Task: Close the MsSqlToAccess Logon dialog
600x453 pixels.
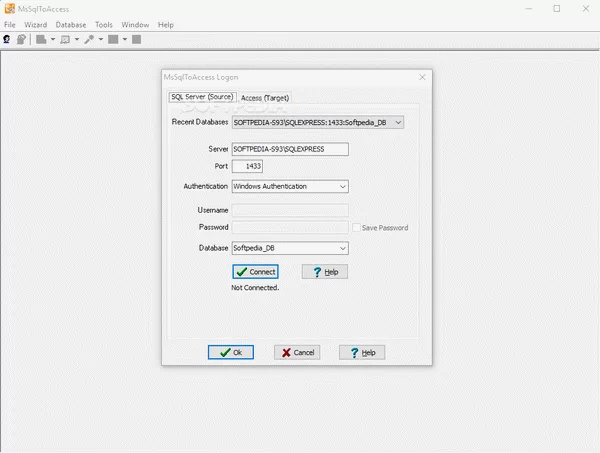Action: 422,77
